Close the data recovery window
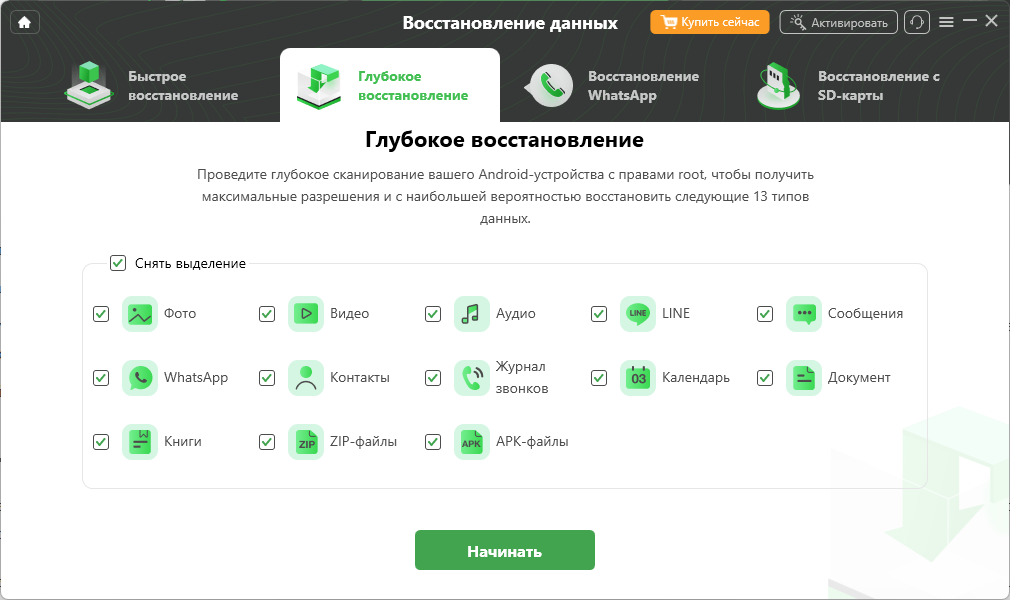This screenshot has height=600, width=1010. (991, 21)
